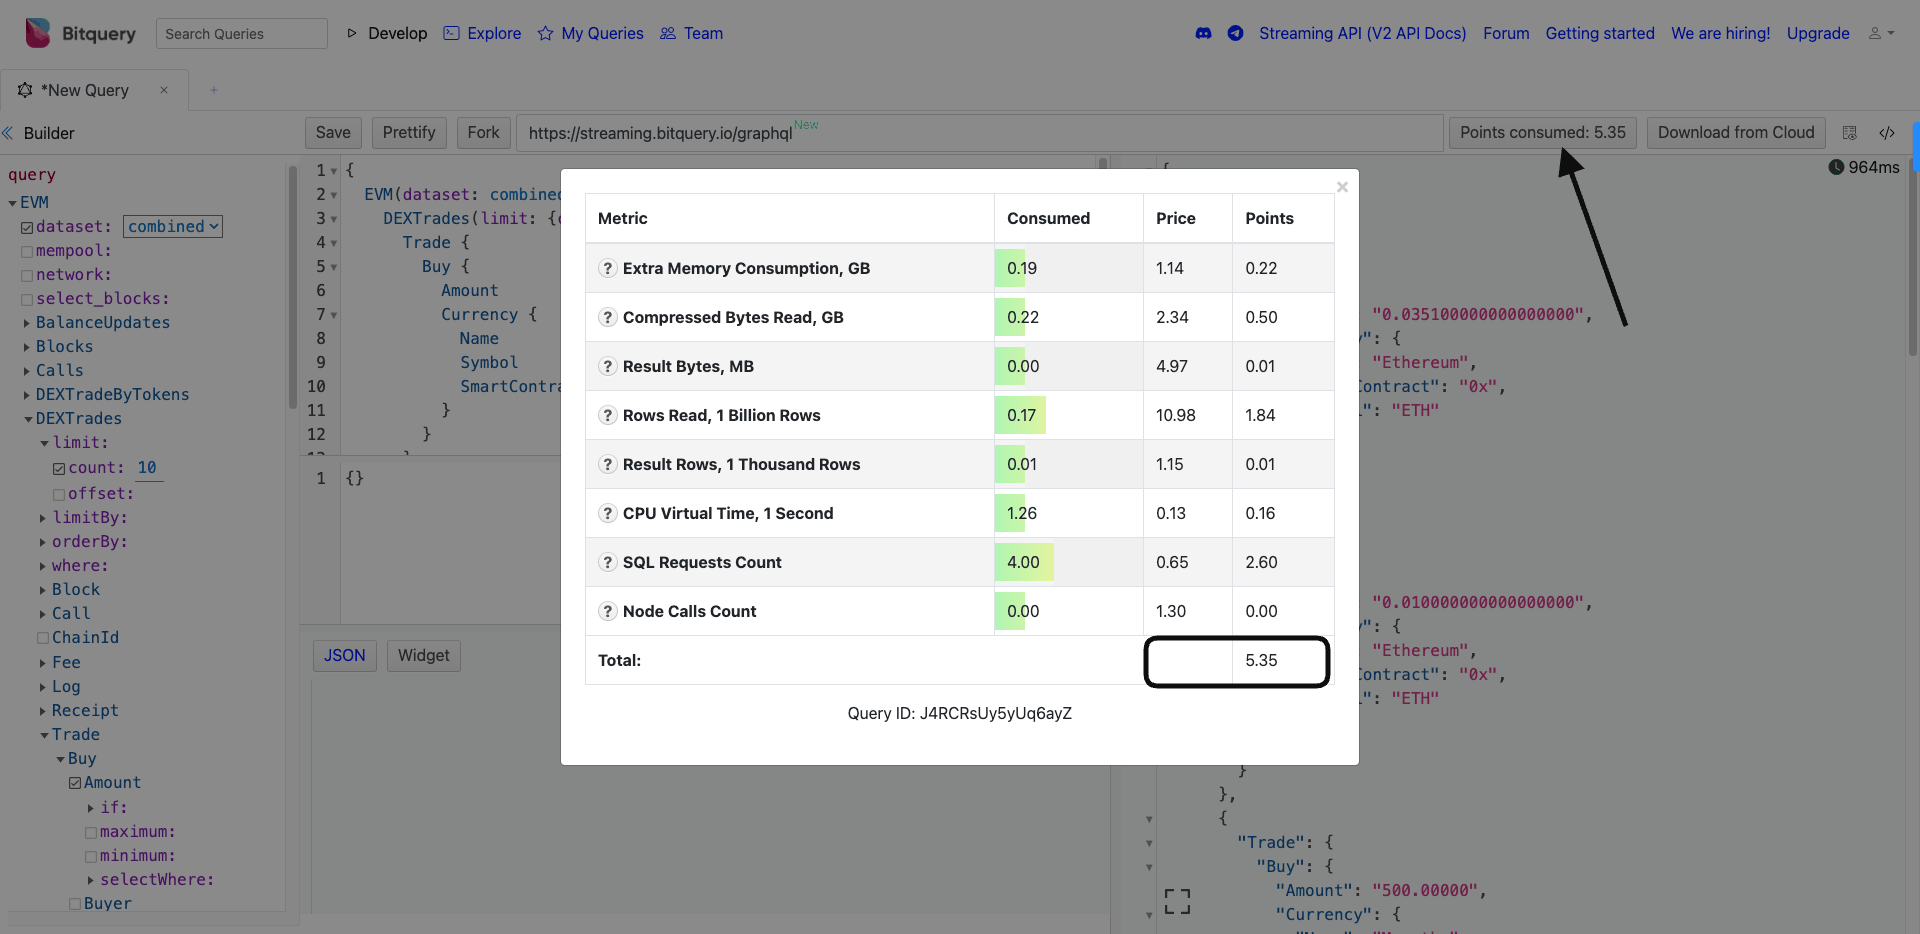Open the Explore menu item
Image resolution: width=1920 pixels, height=934 pixels.
click(482, 33)
